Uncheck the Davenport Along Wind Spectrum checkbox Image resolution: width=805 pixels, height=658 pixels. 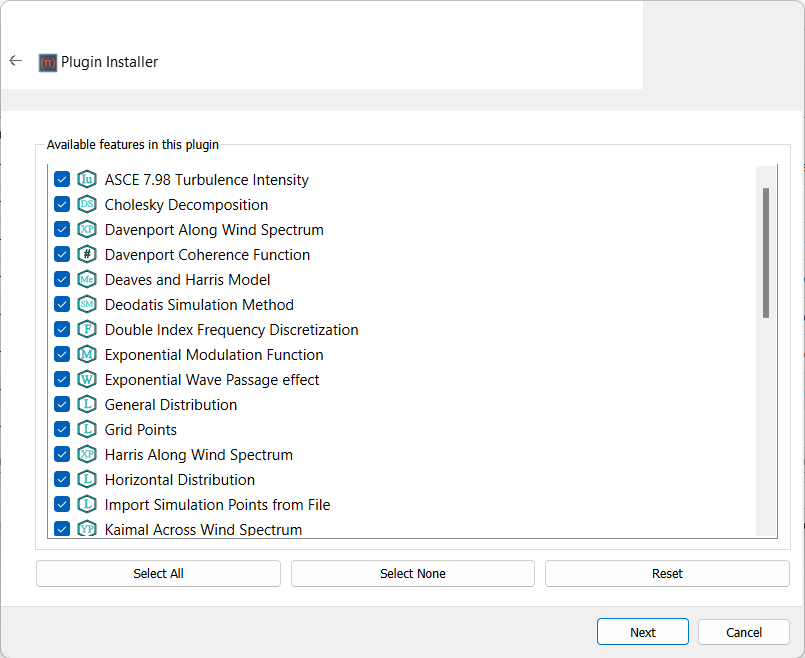pyautogui.click(x=62, y=230)
